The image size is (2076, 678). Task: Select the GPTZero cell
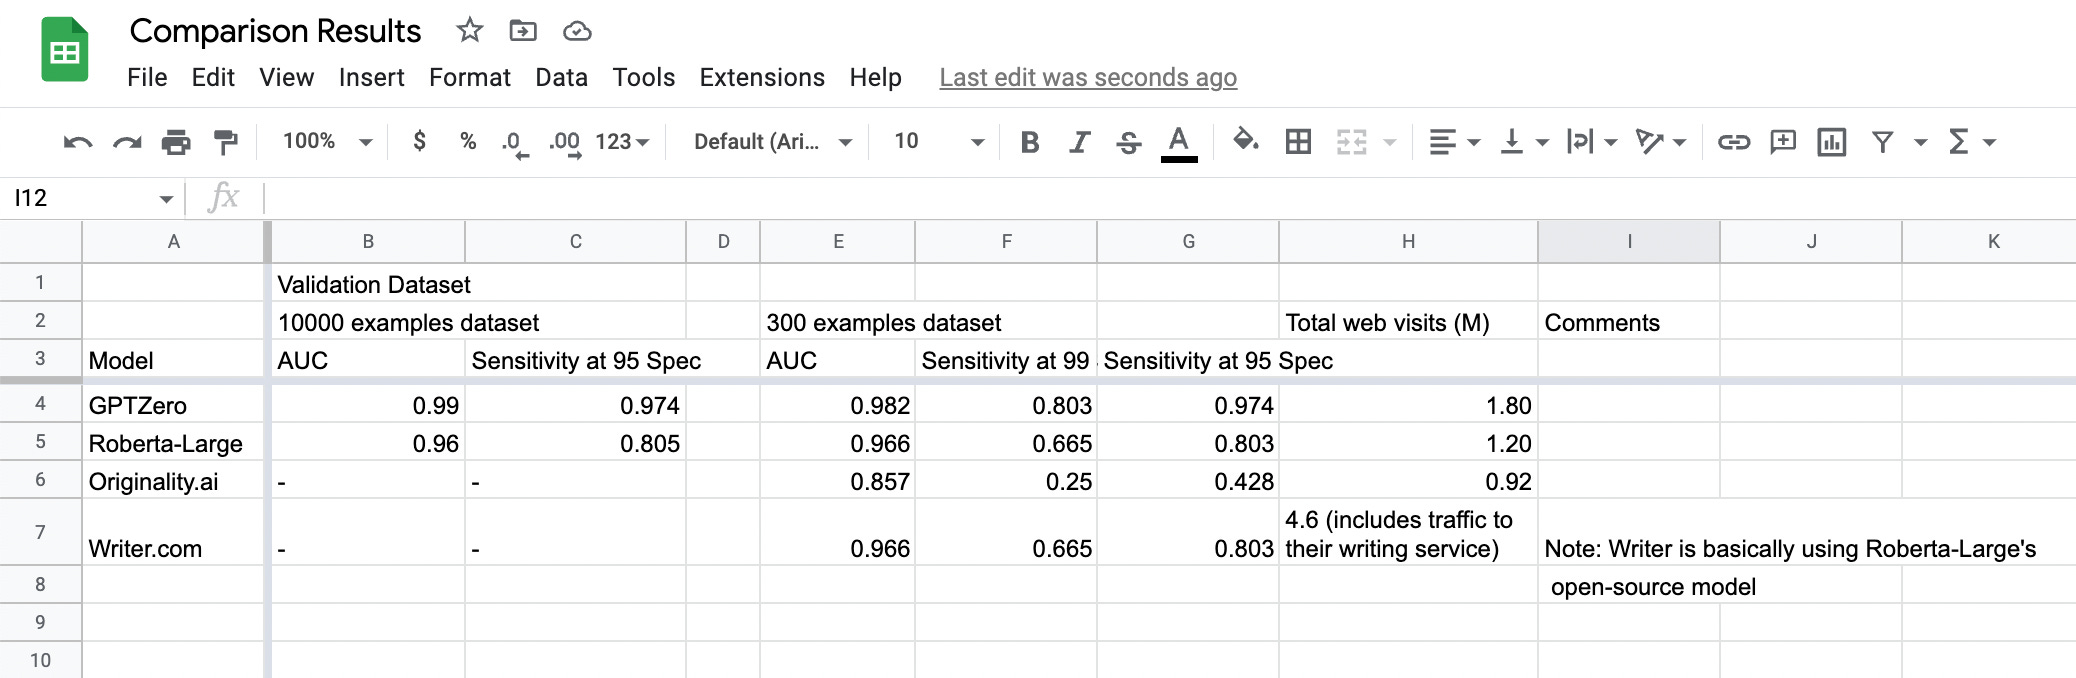pos(173,405)
